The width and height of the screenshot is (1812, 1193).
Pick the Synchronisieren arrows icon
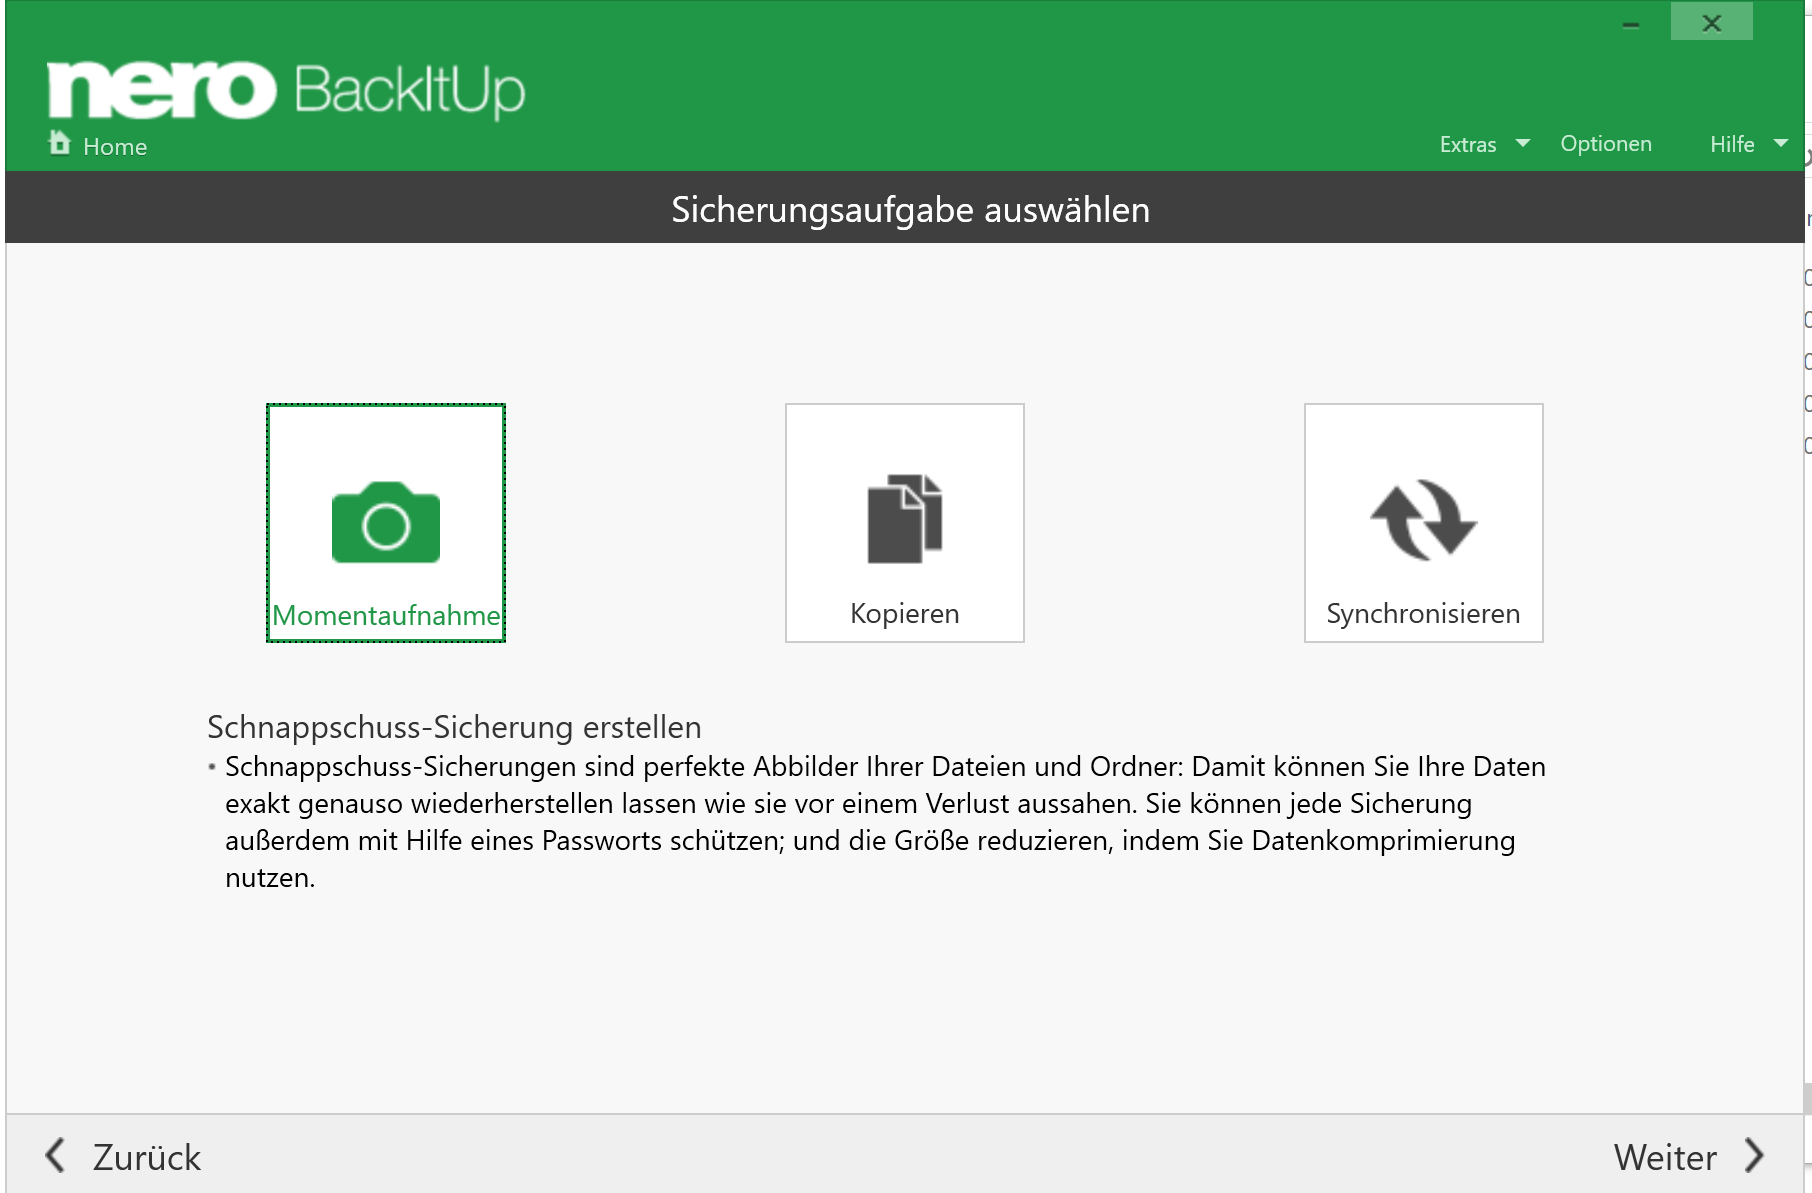[1424, 520]
